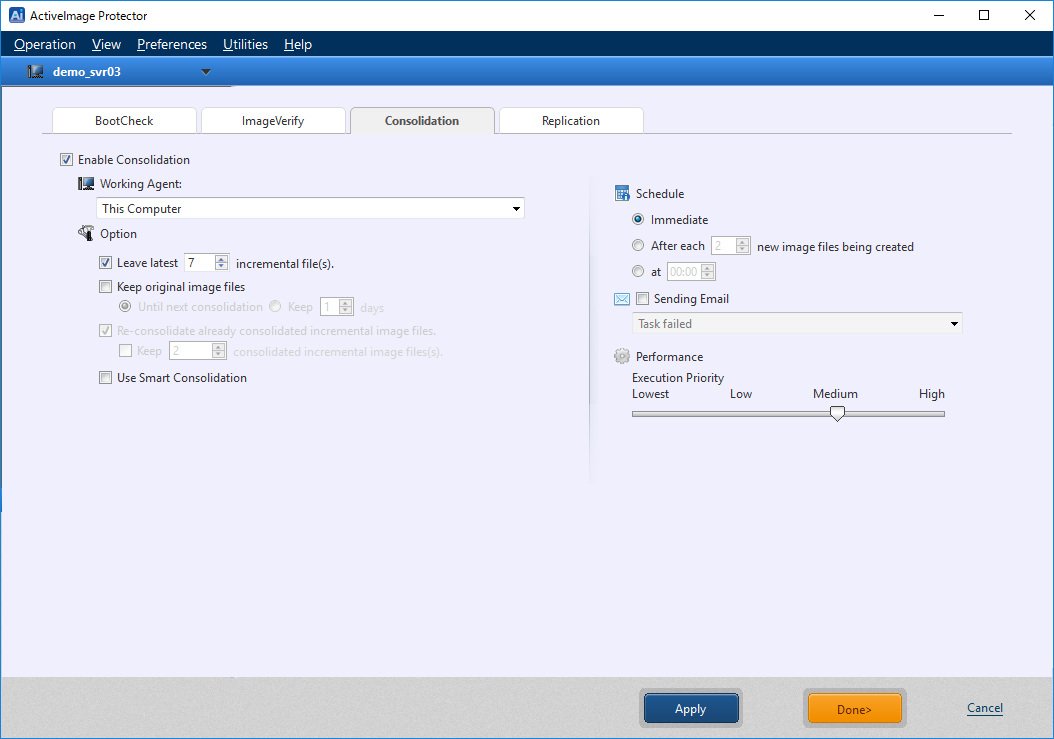Switch to the BootCheck tab

(x=124, y=121)
